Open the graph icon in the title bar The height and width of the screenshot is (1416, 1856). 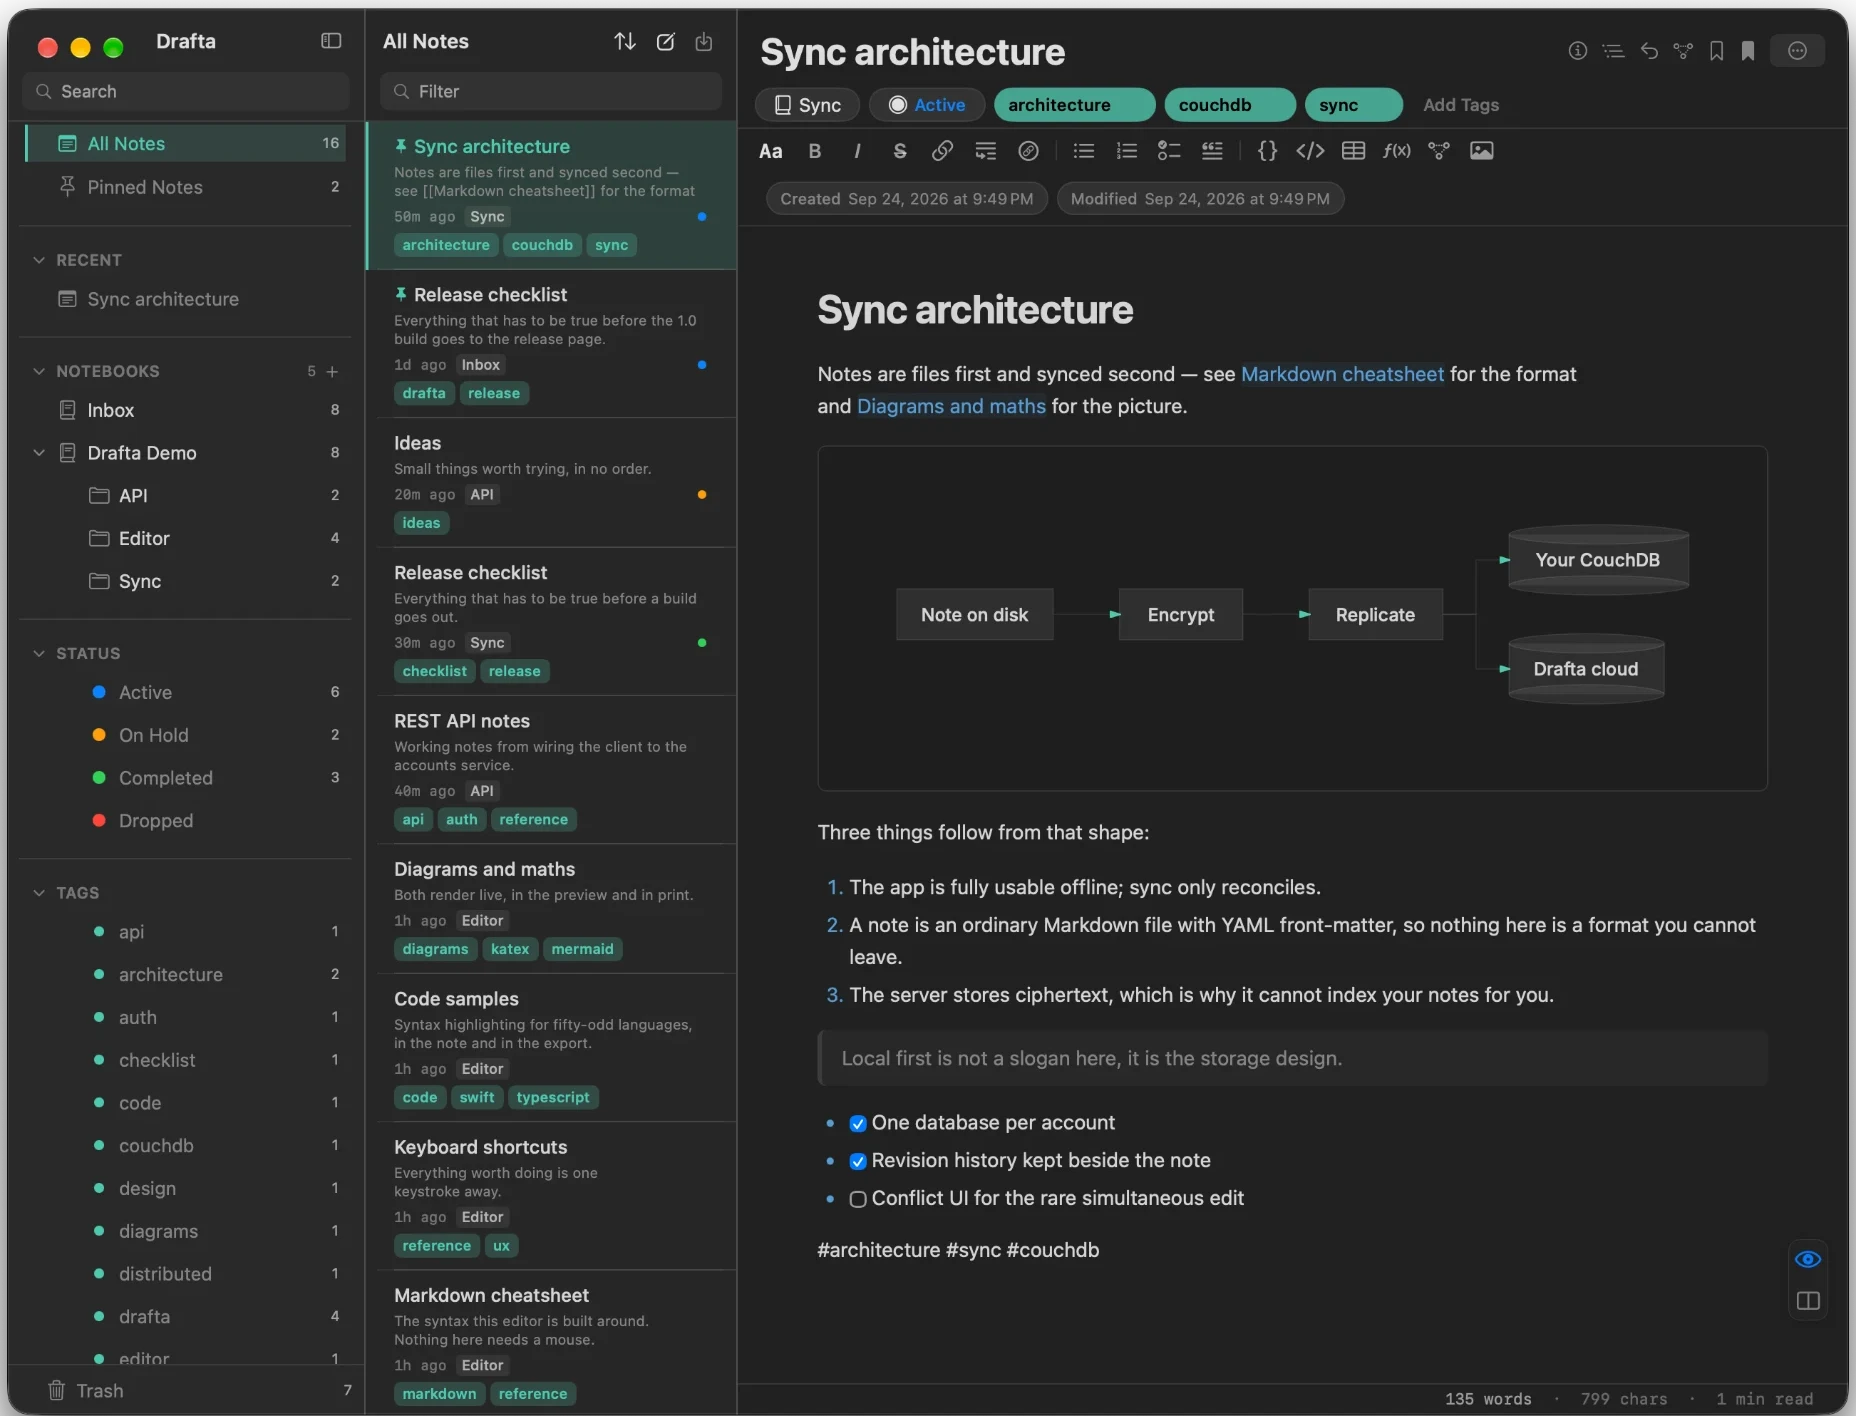pos(1683,51)
